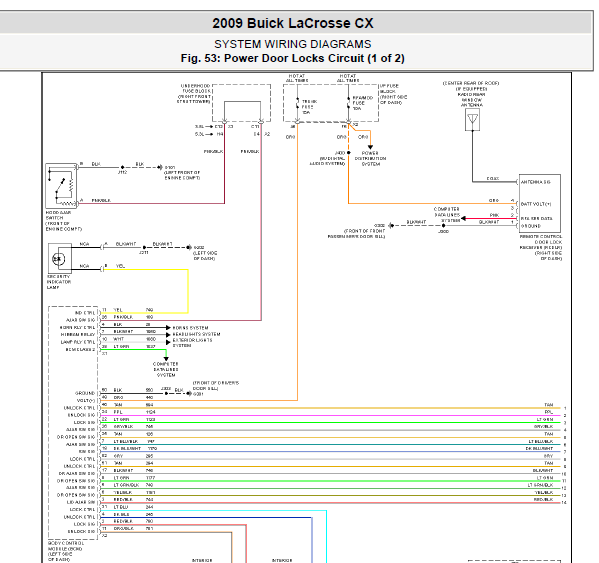Click the HOT AT ALL TIMES label above Trunk fuse
Image resolution: width=599 pixels, height=563 pixels.
[297, 78]
